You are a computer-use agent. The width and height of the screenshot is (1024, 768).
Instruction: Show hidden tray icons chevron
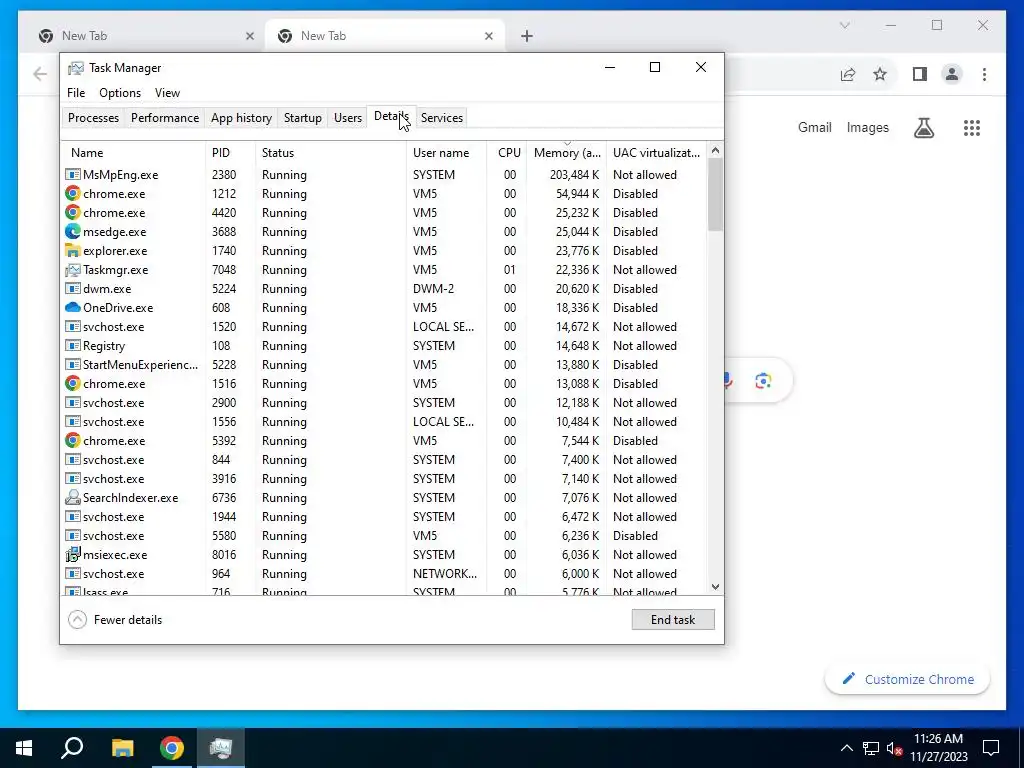pos(846,748)
